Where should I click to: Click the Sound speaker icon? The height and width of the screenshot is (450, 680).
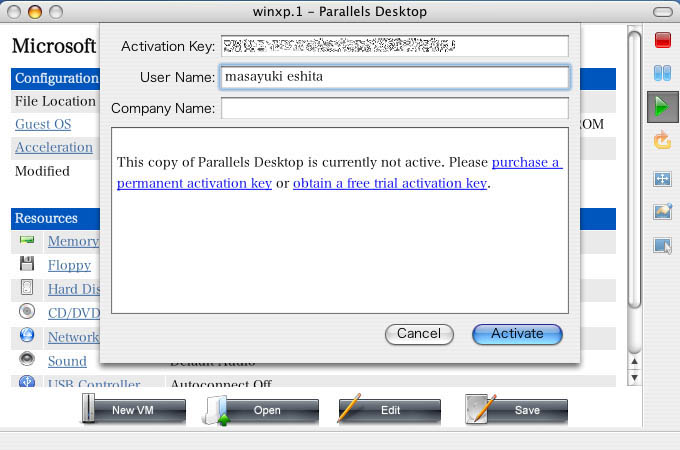27,360
